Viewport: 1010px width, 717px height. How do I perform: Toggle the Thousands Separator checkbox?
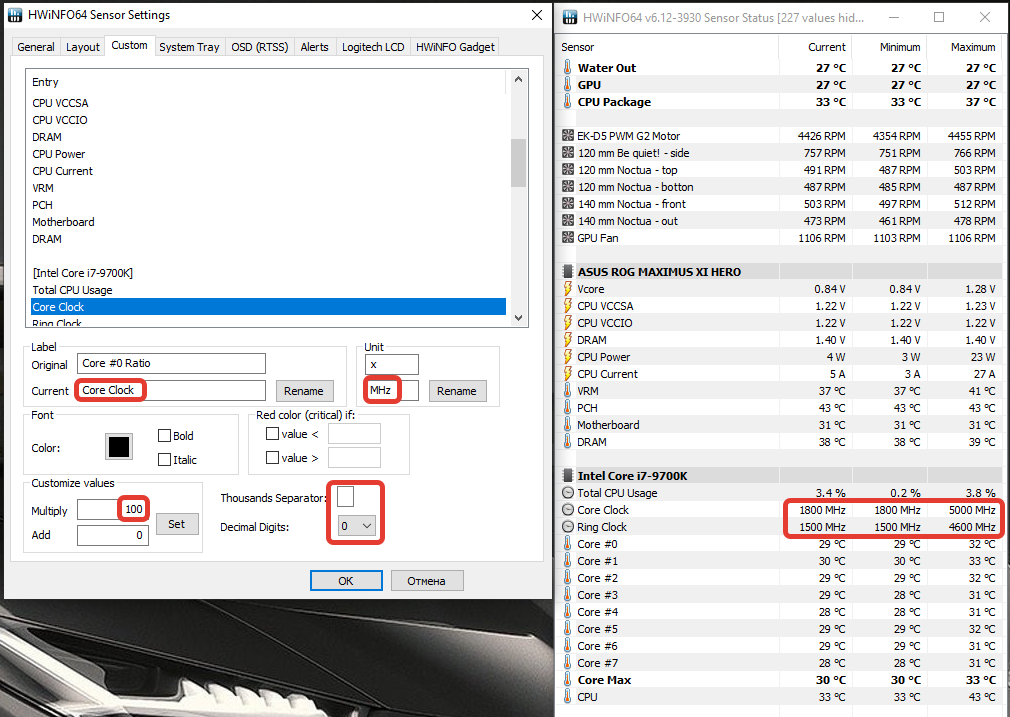pyautogui.click(x=345, y=496)
